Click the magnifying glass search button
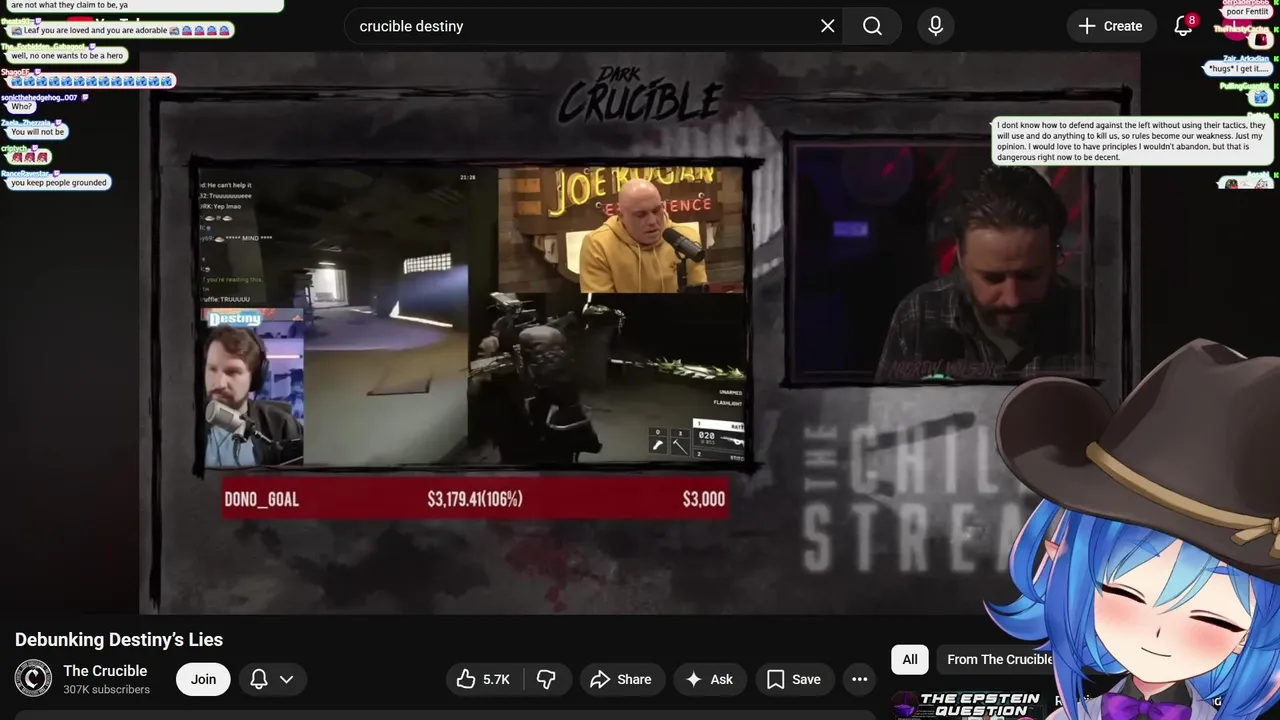This screenshot has width=1280, height=720. 872,26
